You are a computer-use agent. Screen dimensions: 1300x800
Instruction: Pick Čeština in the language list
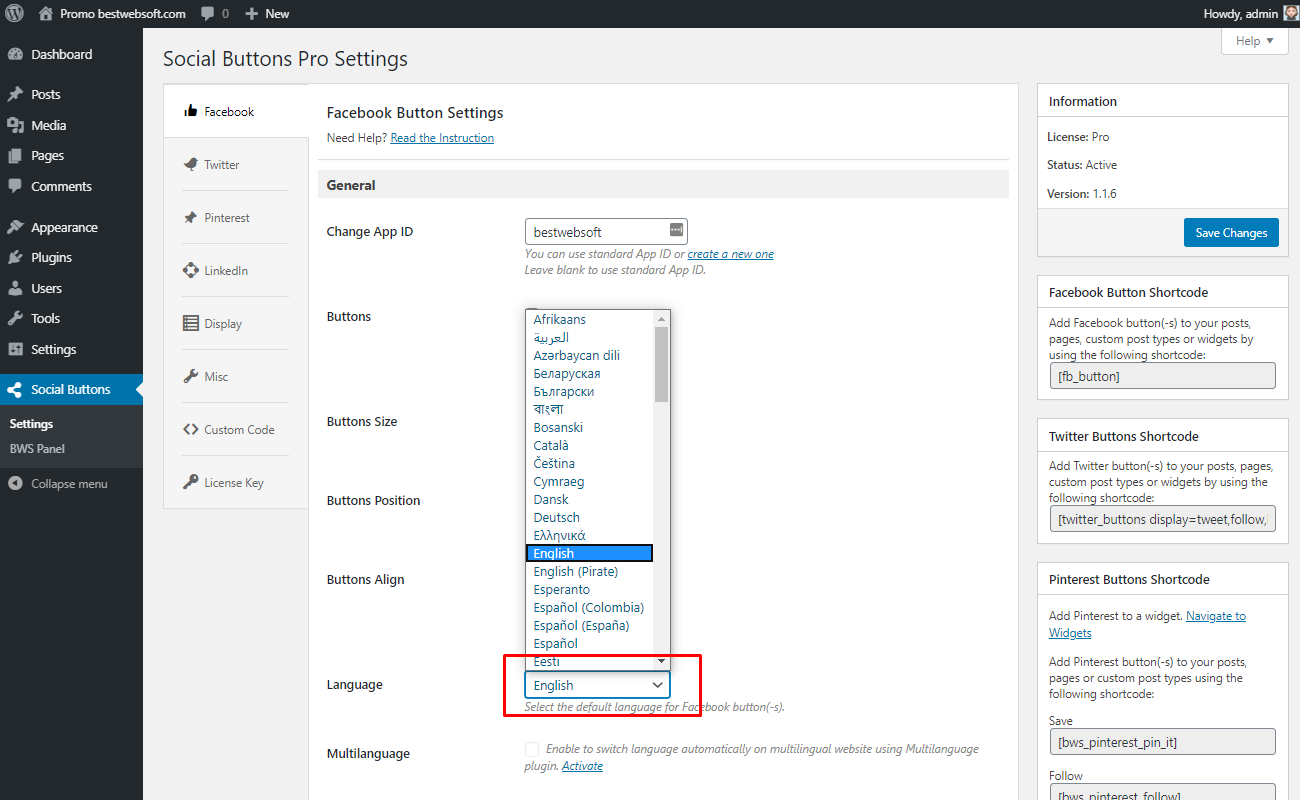tap(590, 464)
